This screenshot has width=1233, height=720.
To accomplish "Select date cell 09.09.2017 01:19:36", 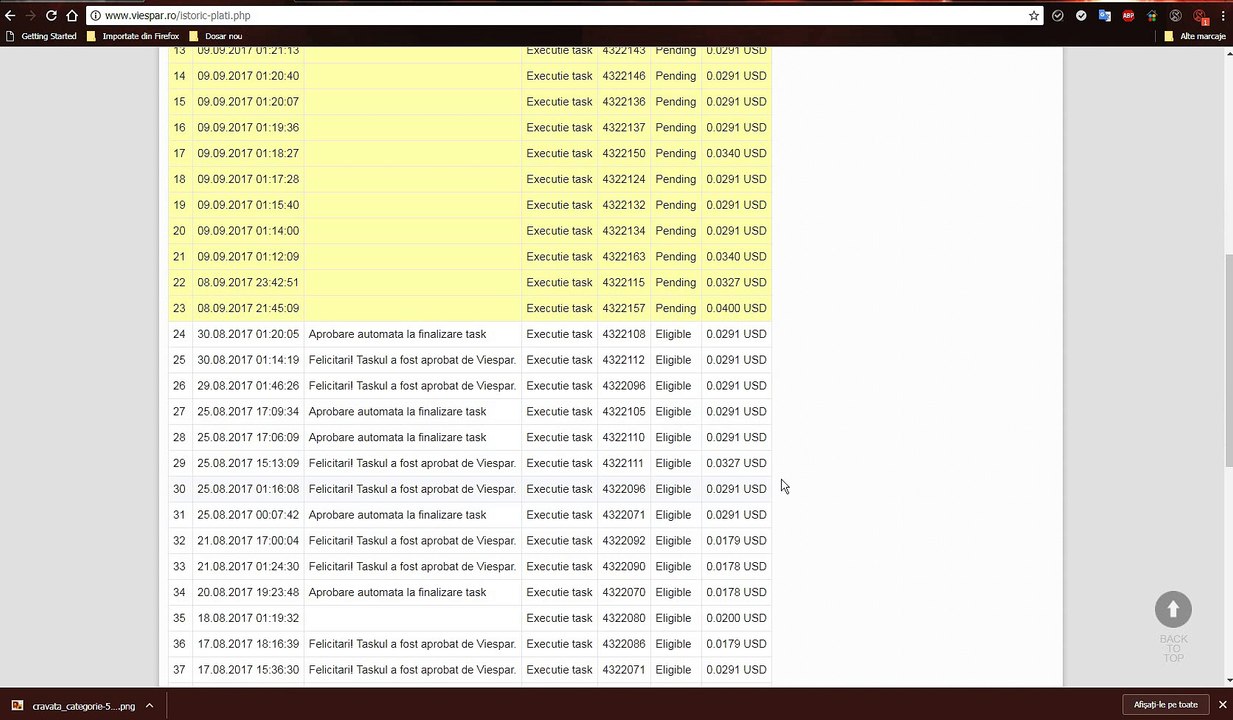I will click(248, 128).
